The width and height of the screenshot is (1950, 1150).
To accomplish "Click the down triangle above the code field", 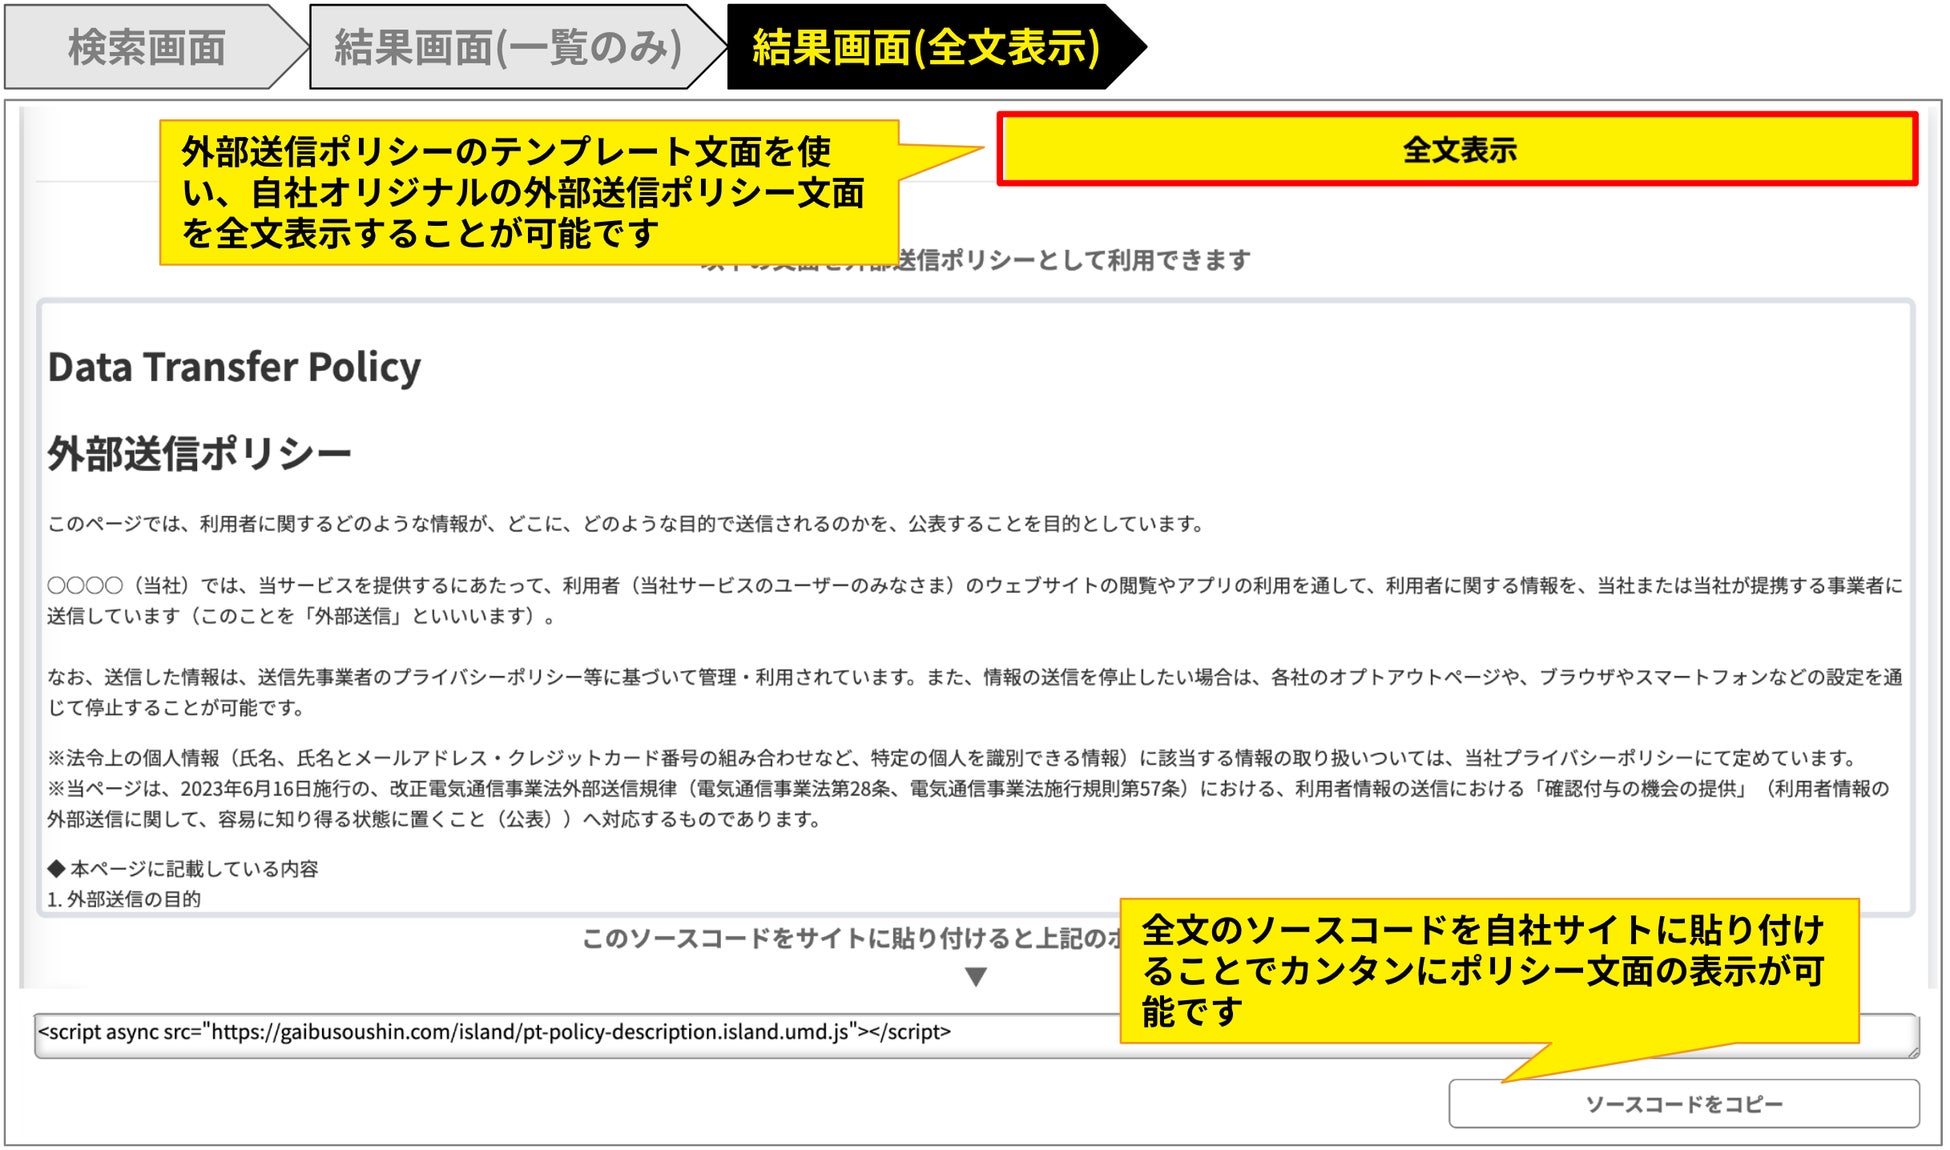I will (976, 977).
